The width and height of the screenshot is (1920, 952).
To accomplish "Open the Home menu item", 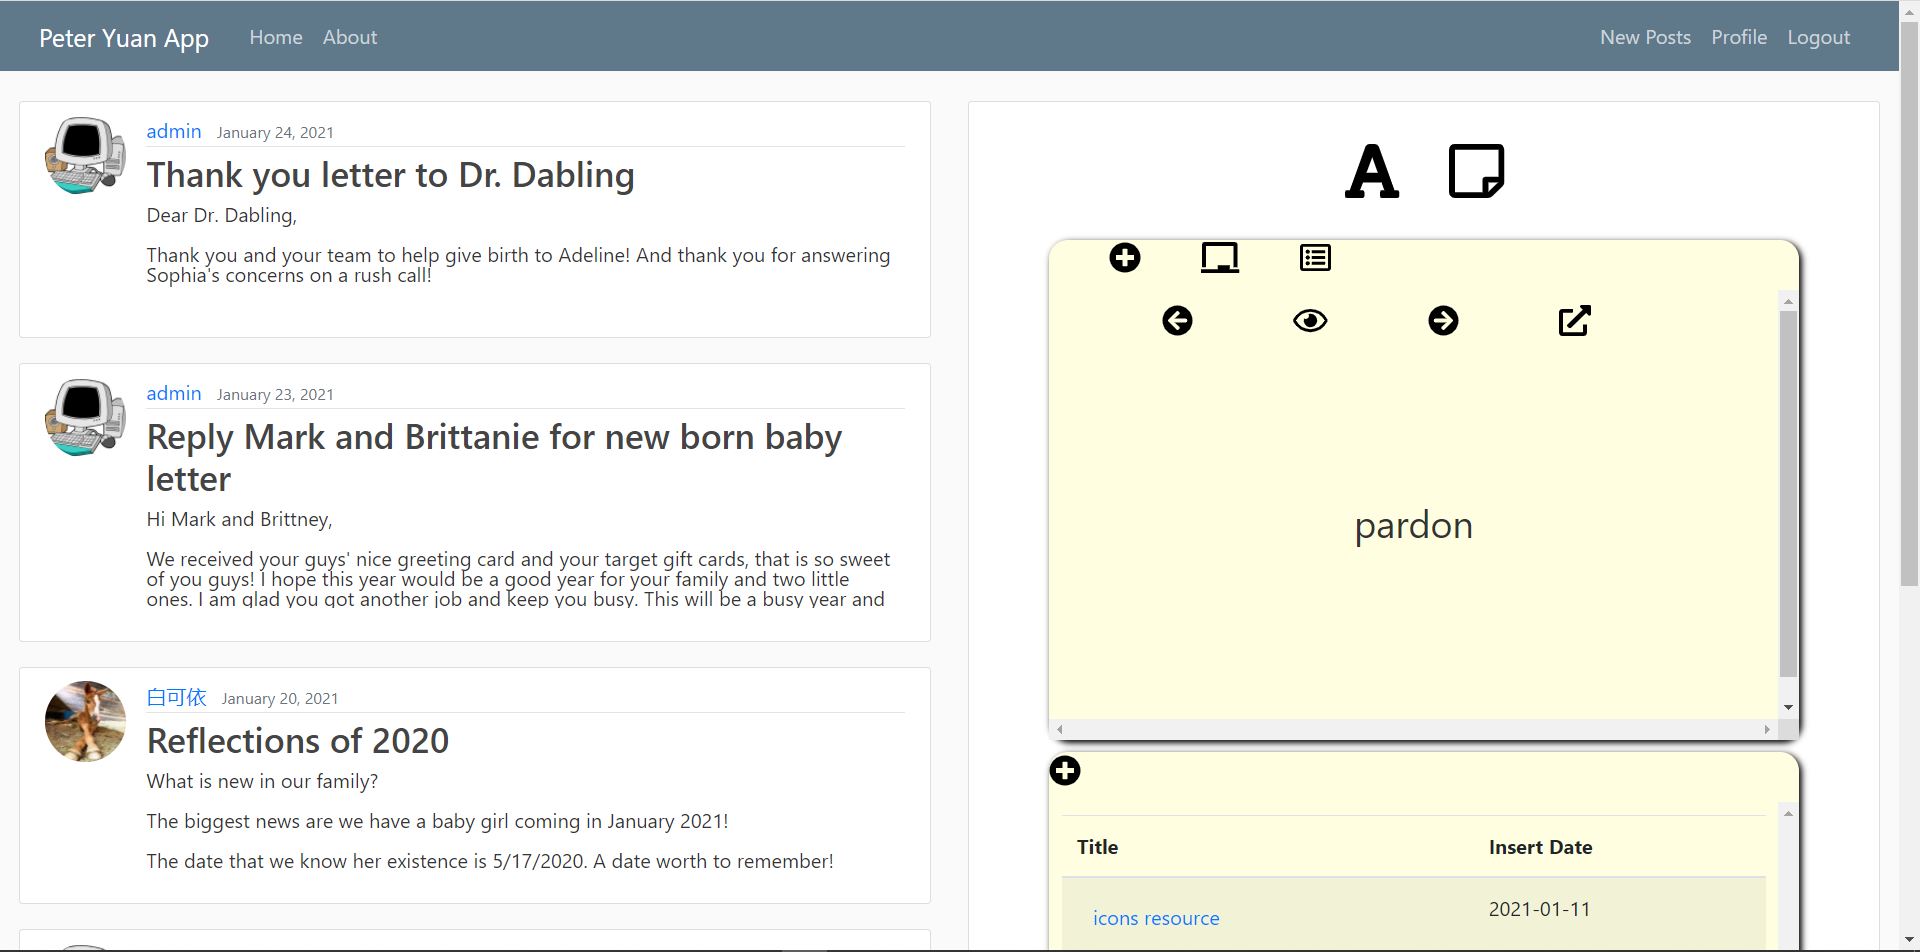I will tap(276, 37).
